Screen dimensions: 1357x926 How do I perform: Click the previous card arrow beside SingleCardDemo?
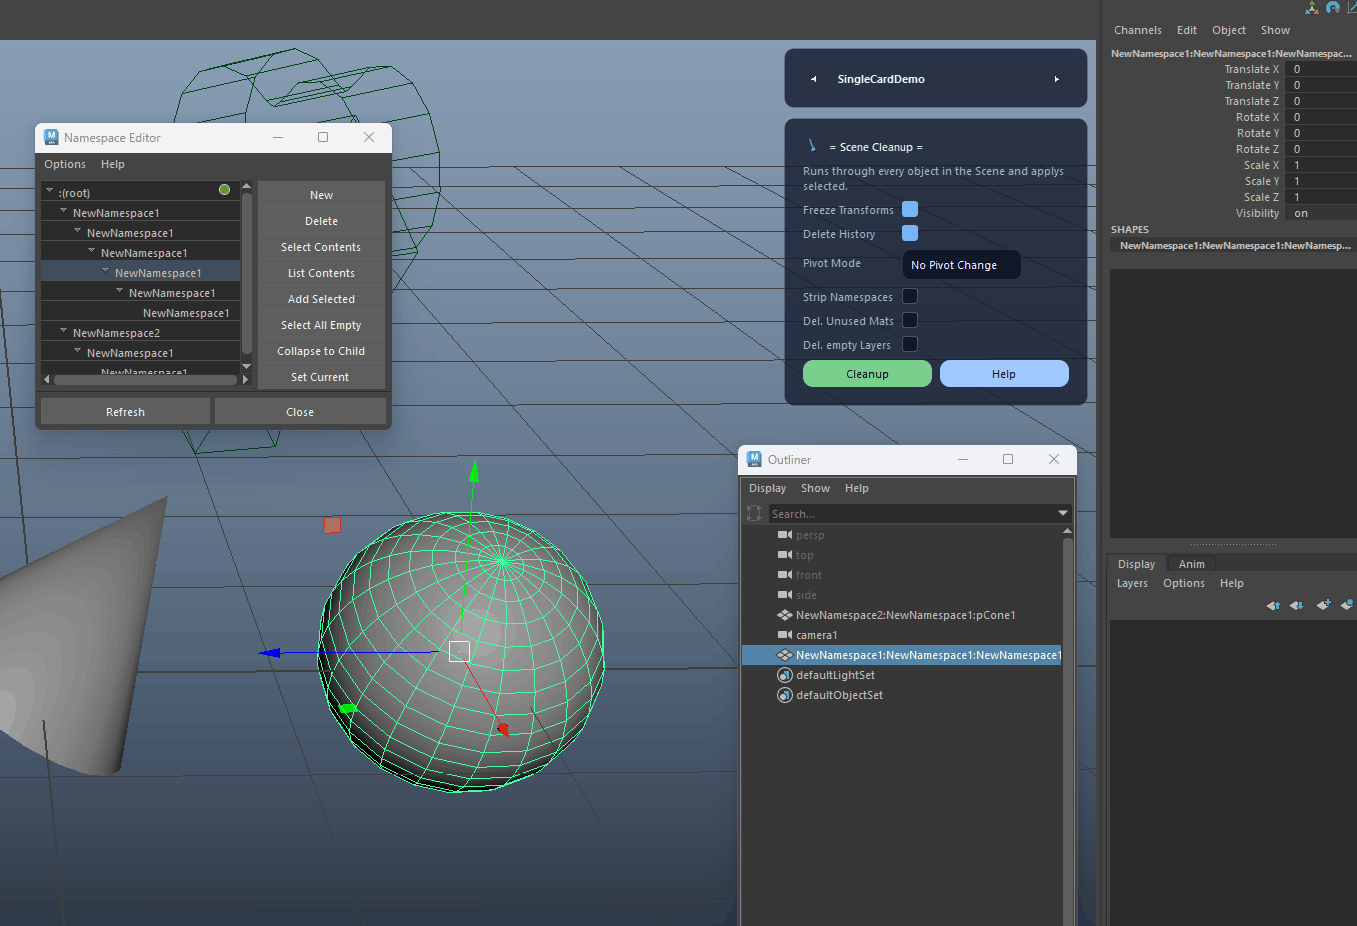(814, 79)
